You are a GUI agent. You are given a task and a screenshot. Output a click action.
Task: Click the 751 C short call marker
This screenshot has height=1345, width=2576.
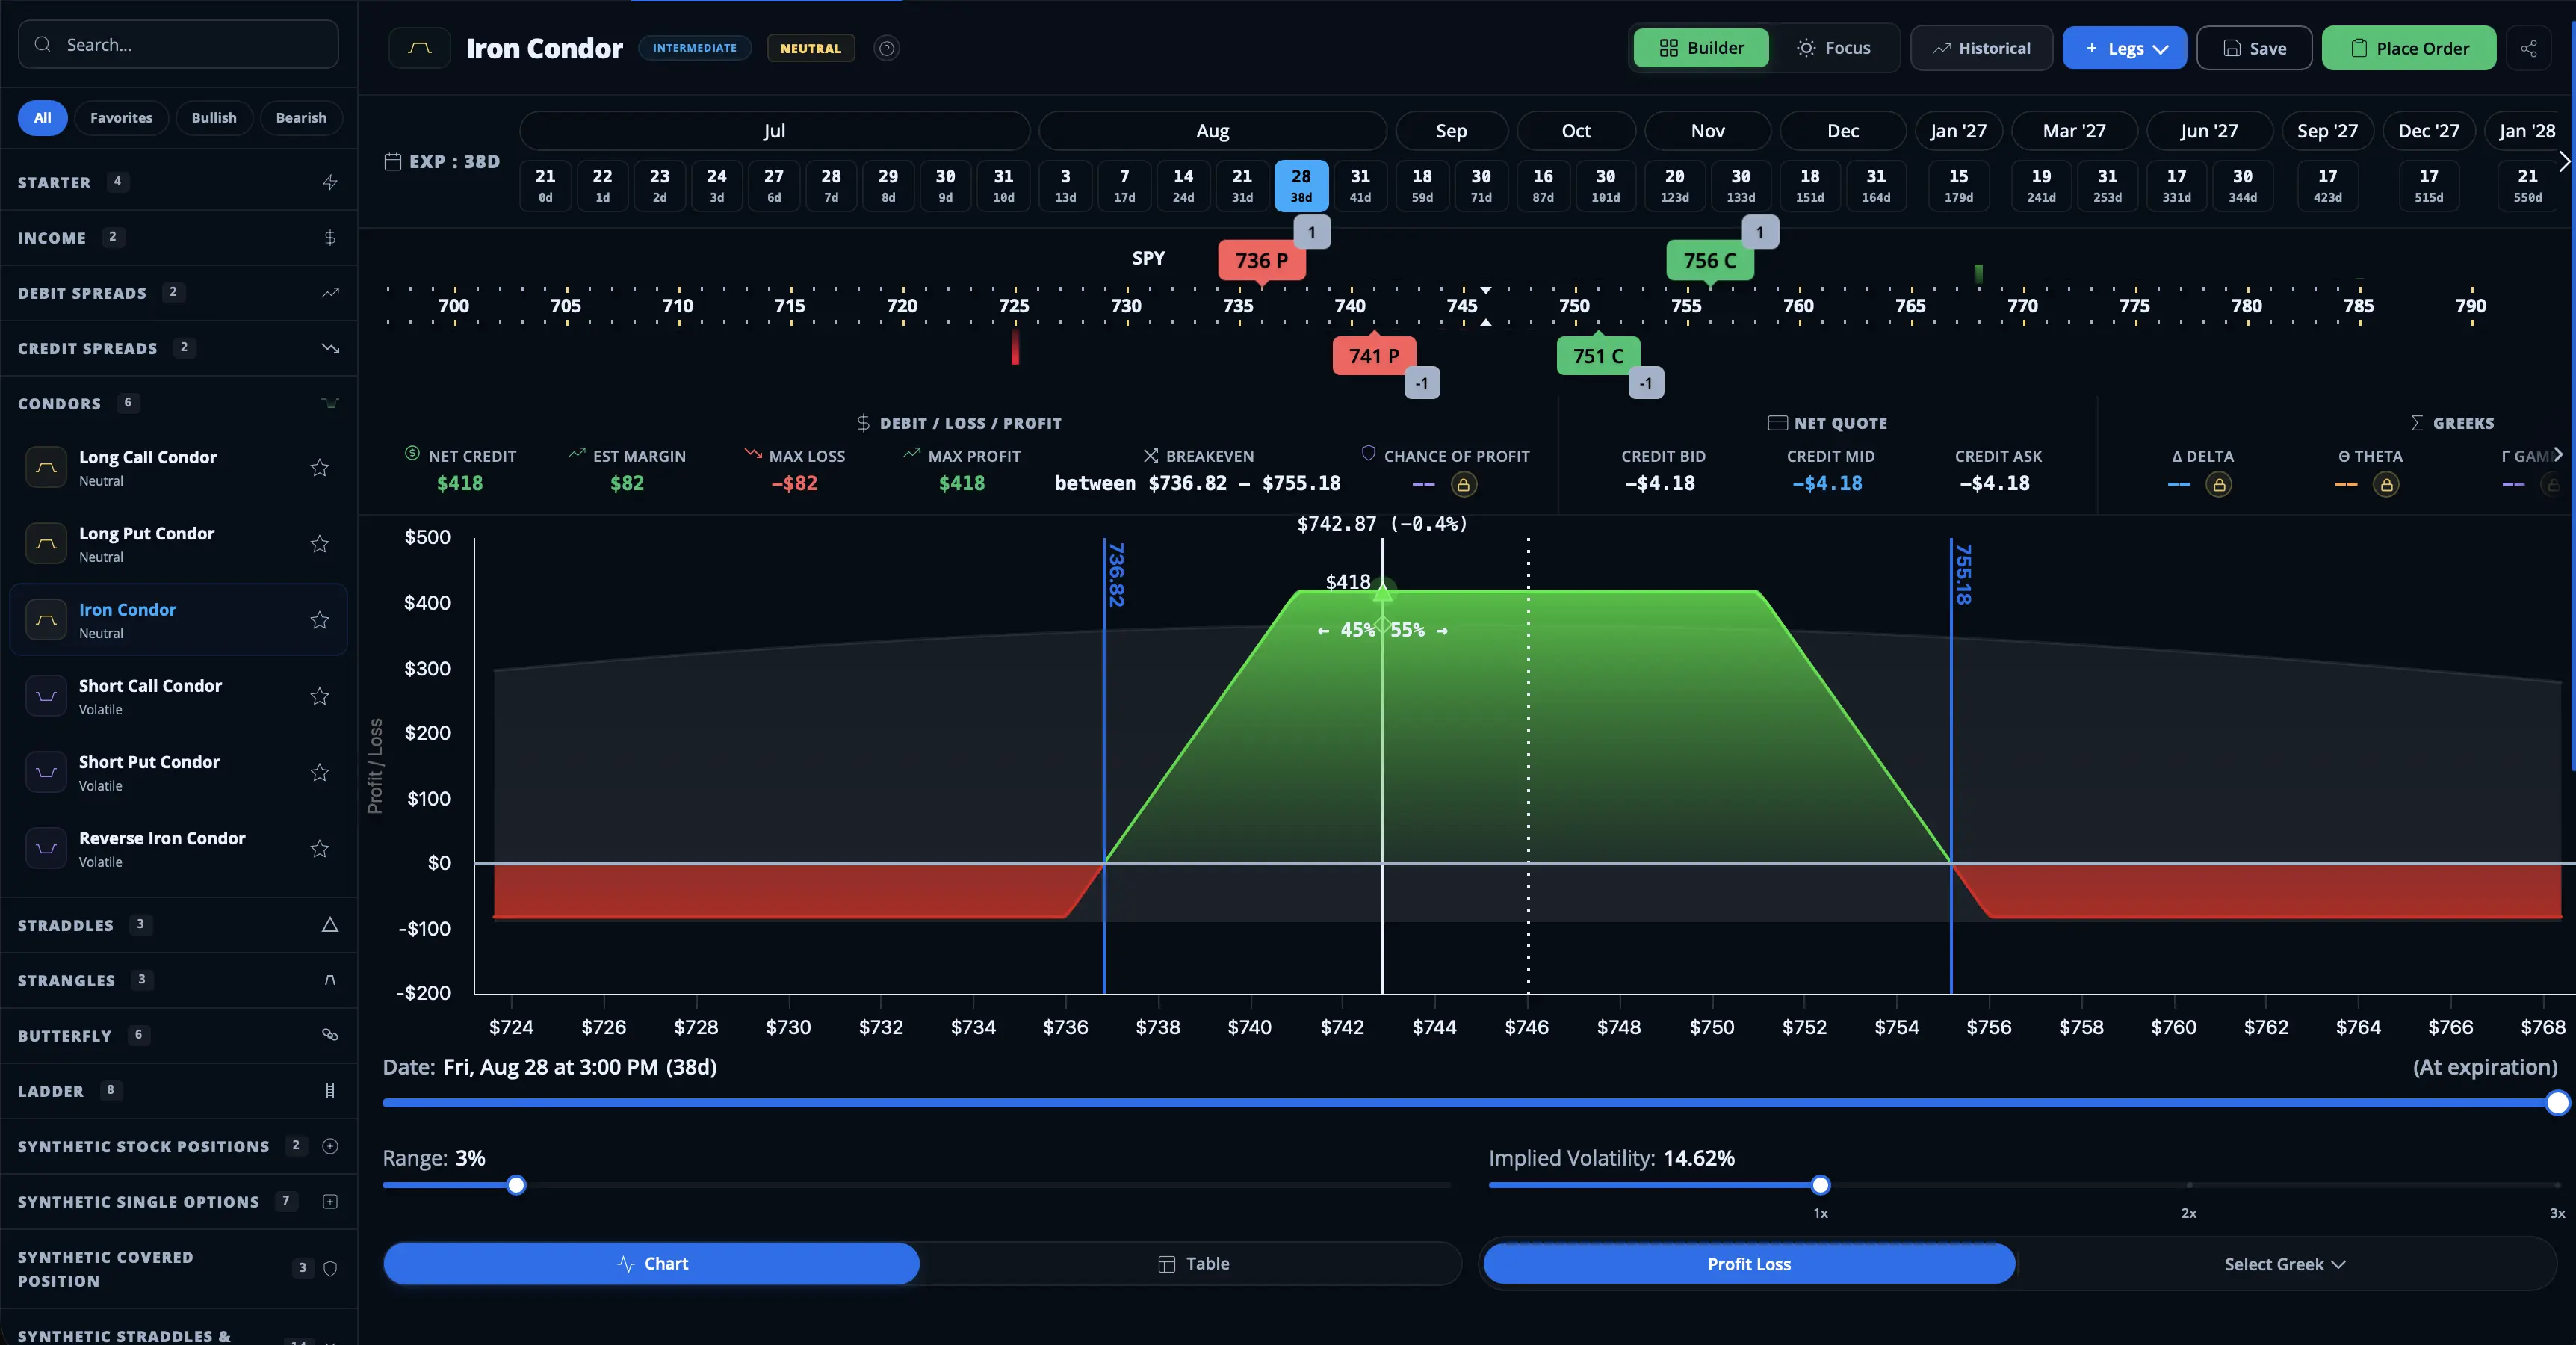[1597, 356]
